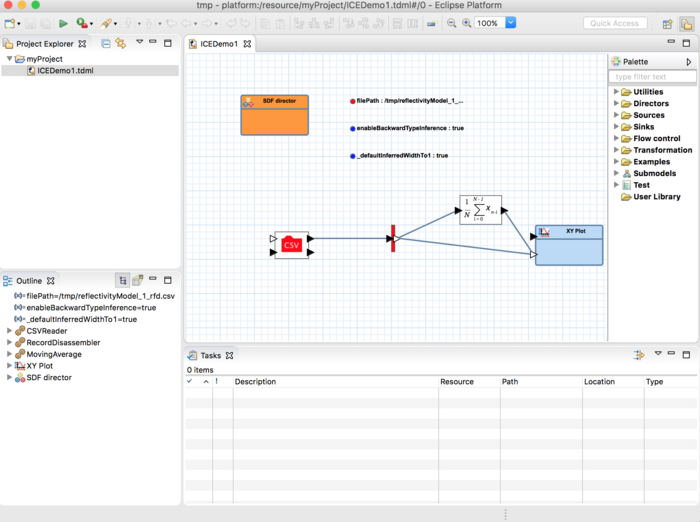Select the Outline view tab
The image size is (700, 522).
coord(29,281)
